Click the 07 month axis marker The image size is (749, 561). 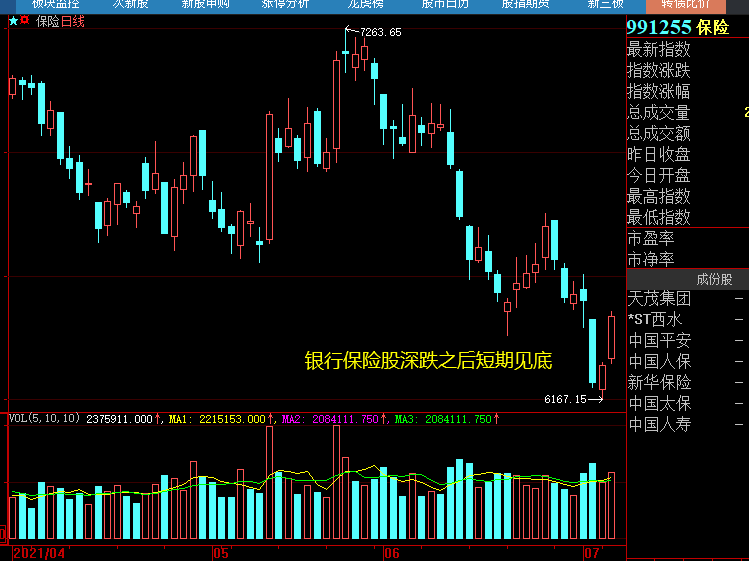pyautogui.click(x=592, y=553)
